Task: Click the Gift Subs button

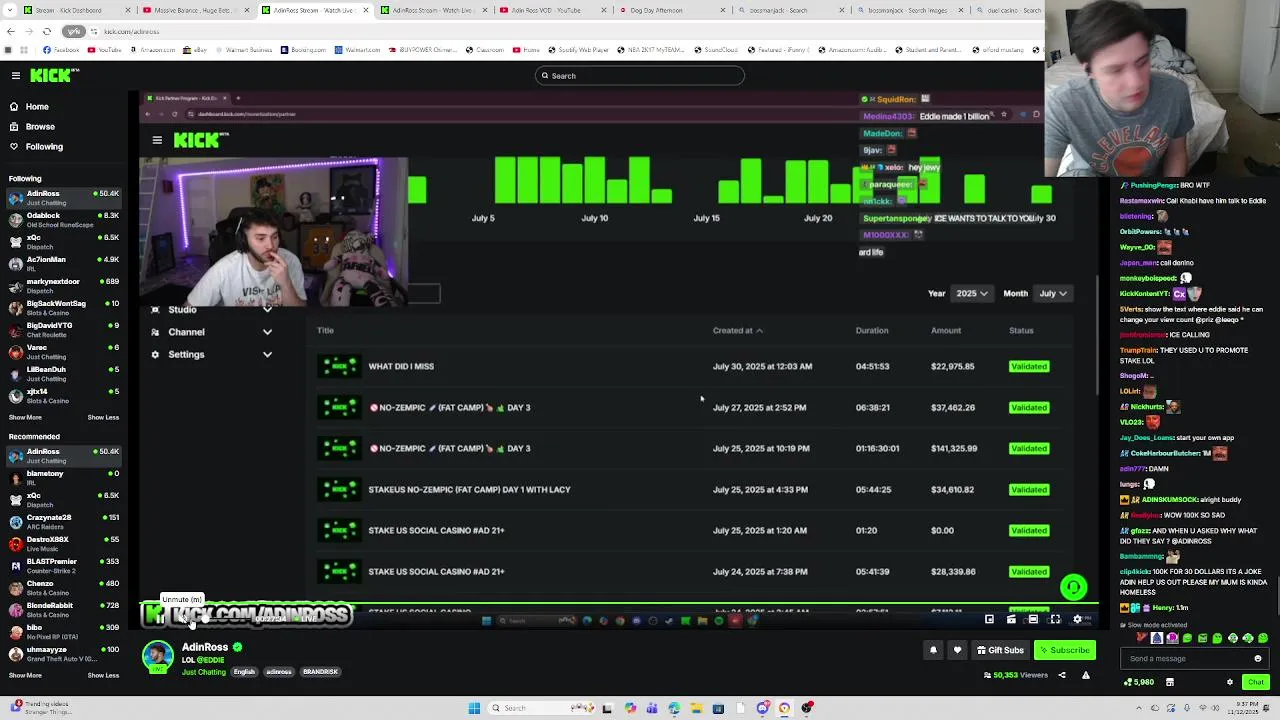Action: pyautogui.click(x=1000, y=650)
